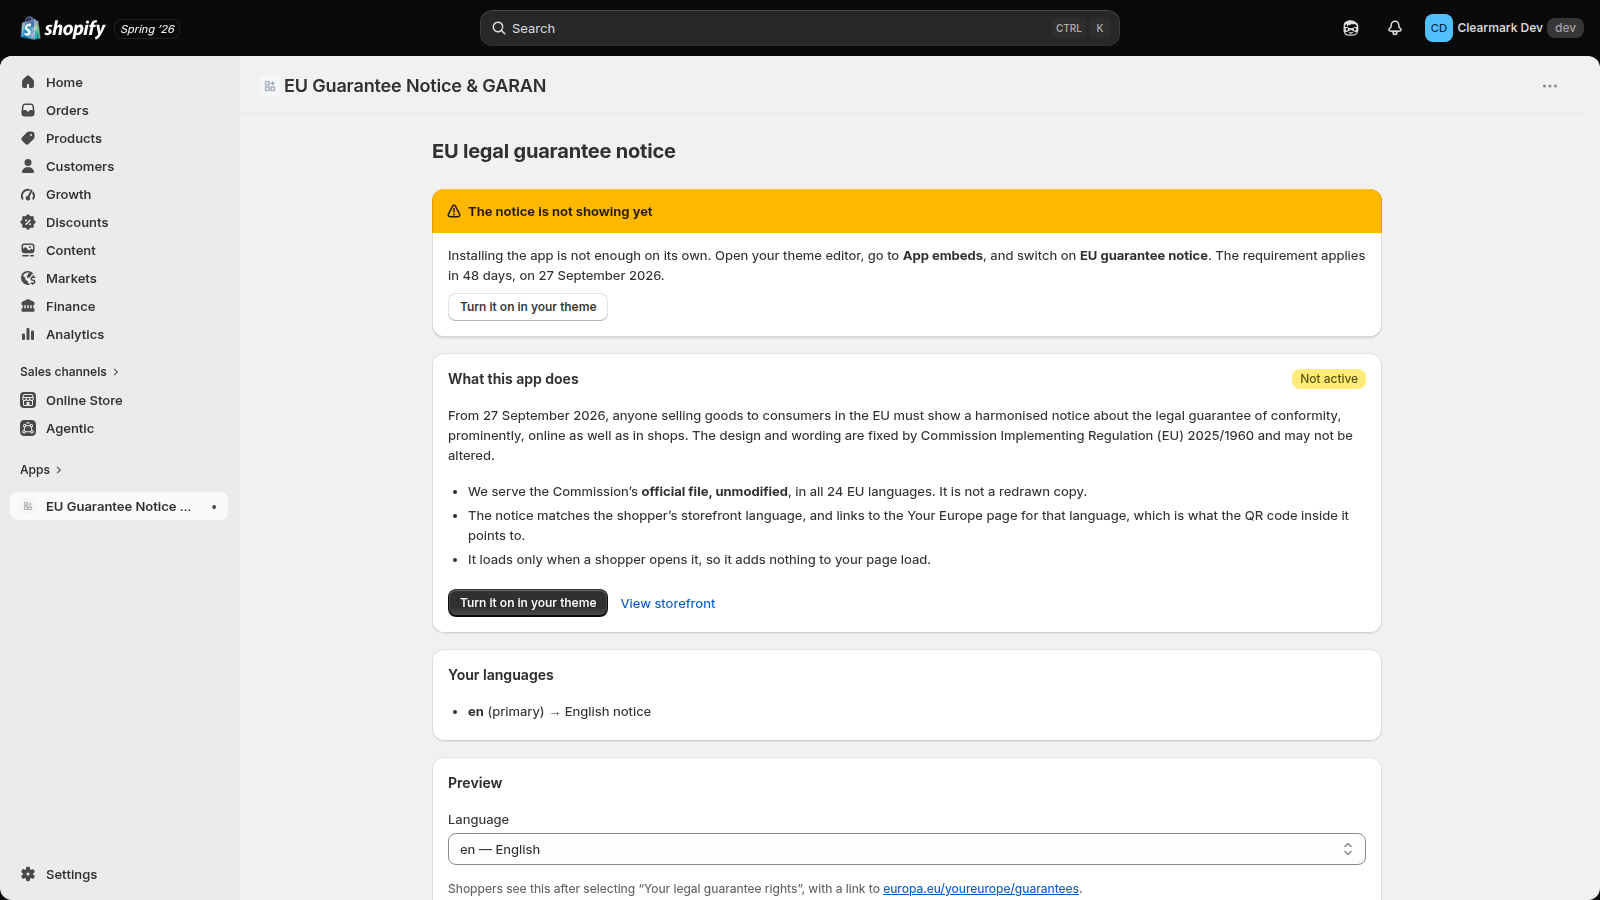
Task: Click the CTRL K shortcut hint
Action: coord(1080,28)
